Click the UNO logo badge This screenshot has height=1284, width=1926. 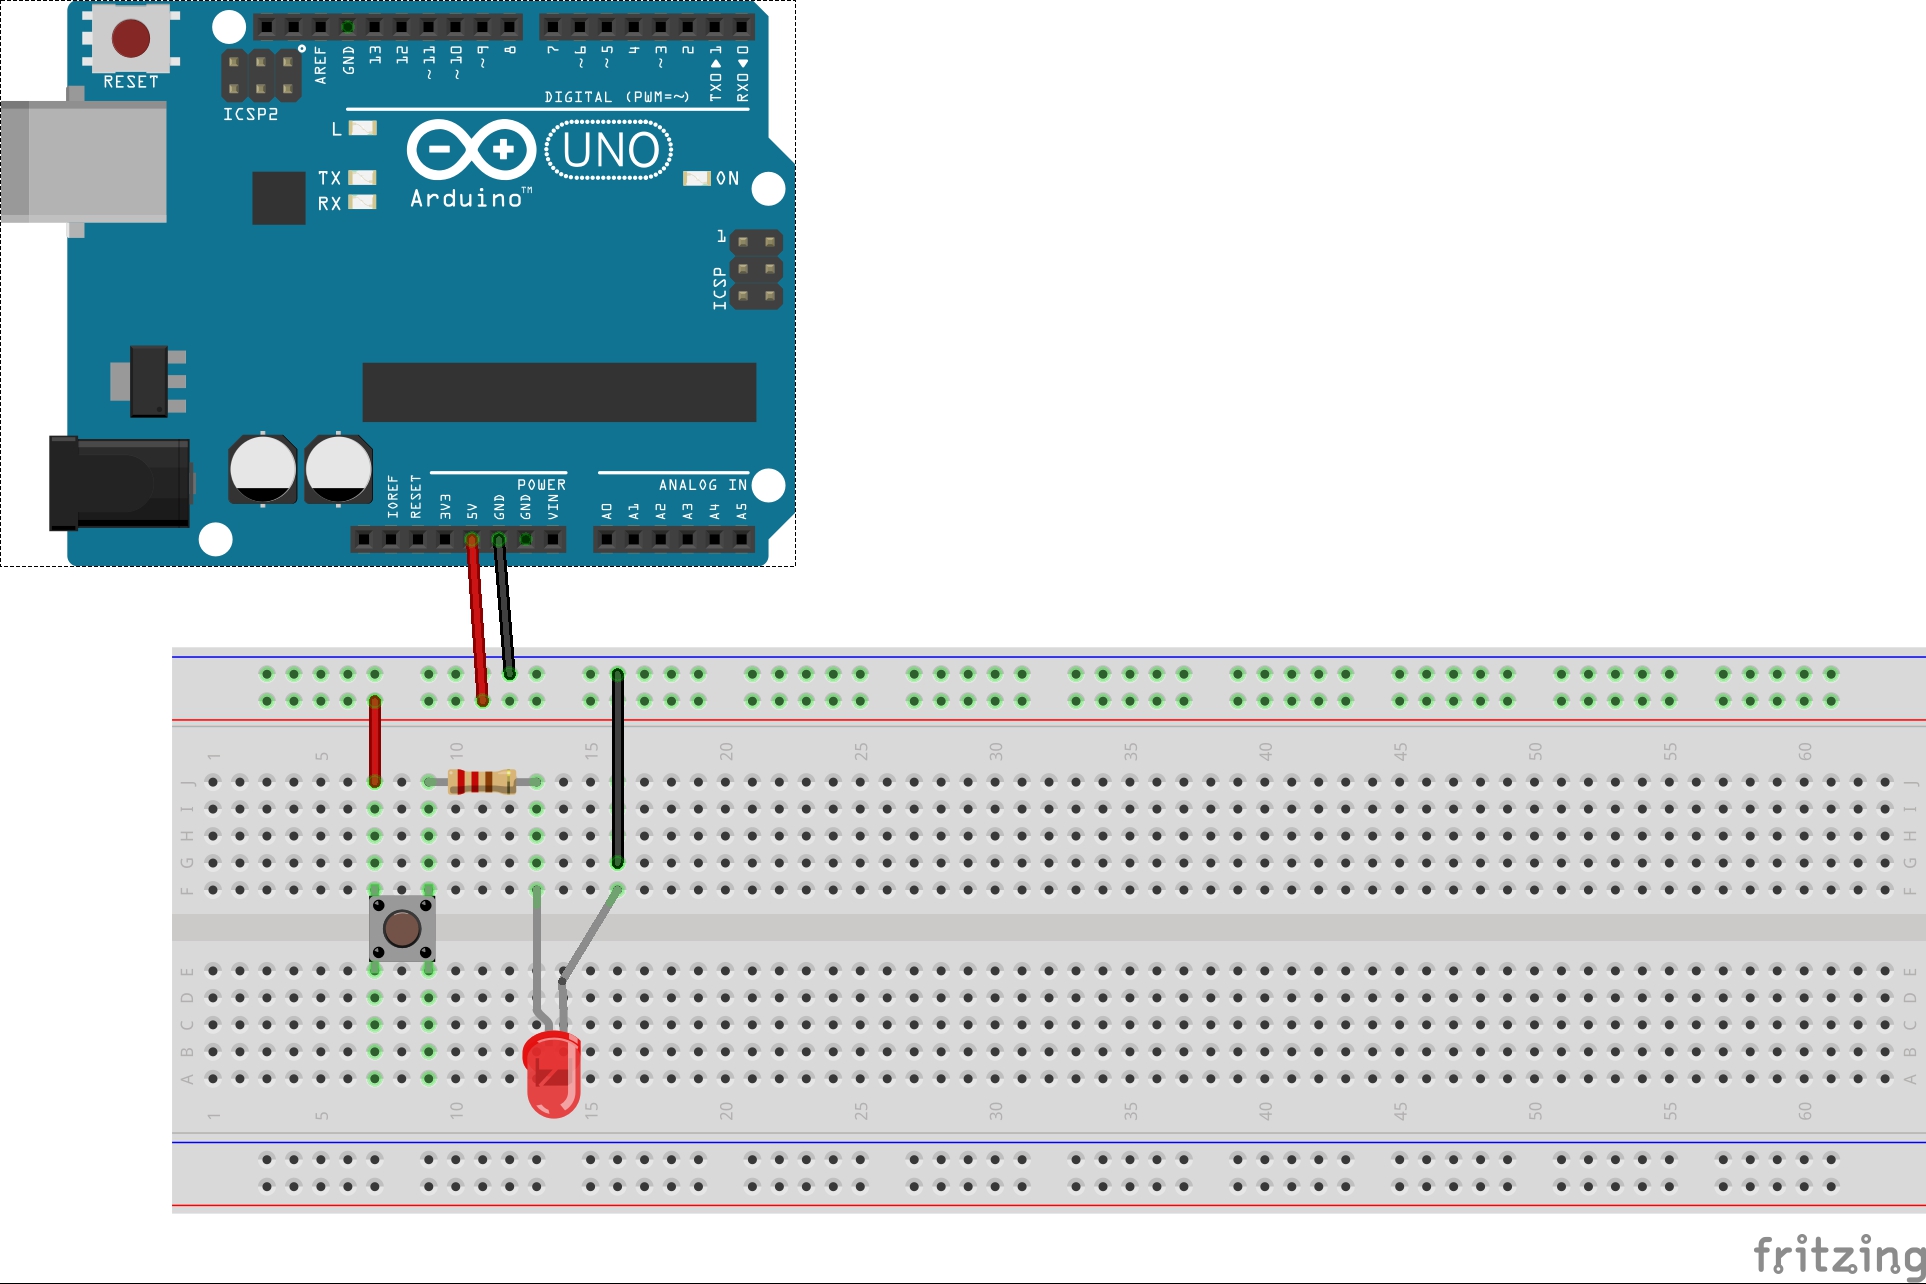pos(609,151)
